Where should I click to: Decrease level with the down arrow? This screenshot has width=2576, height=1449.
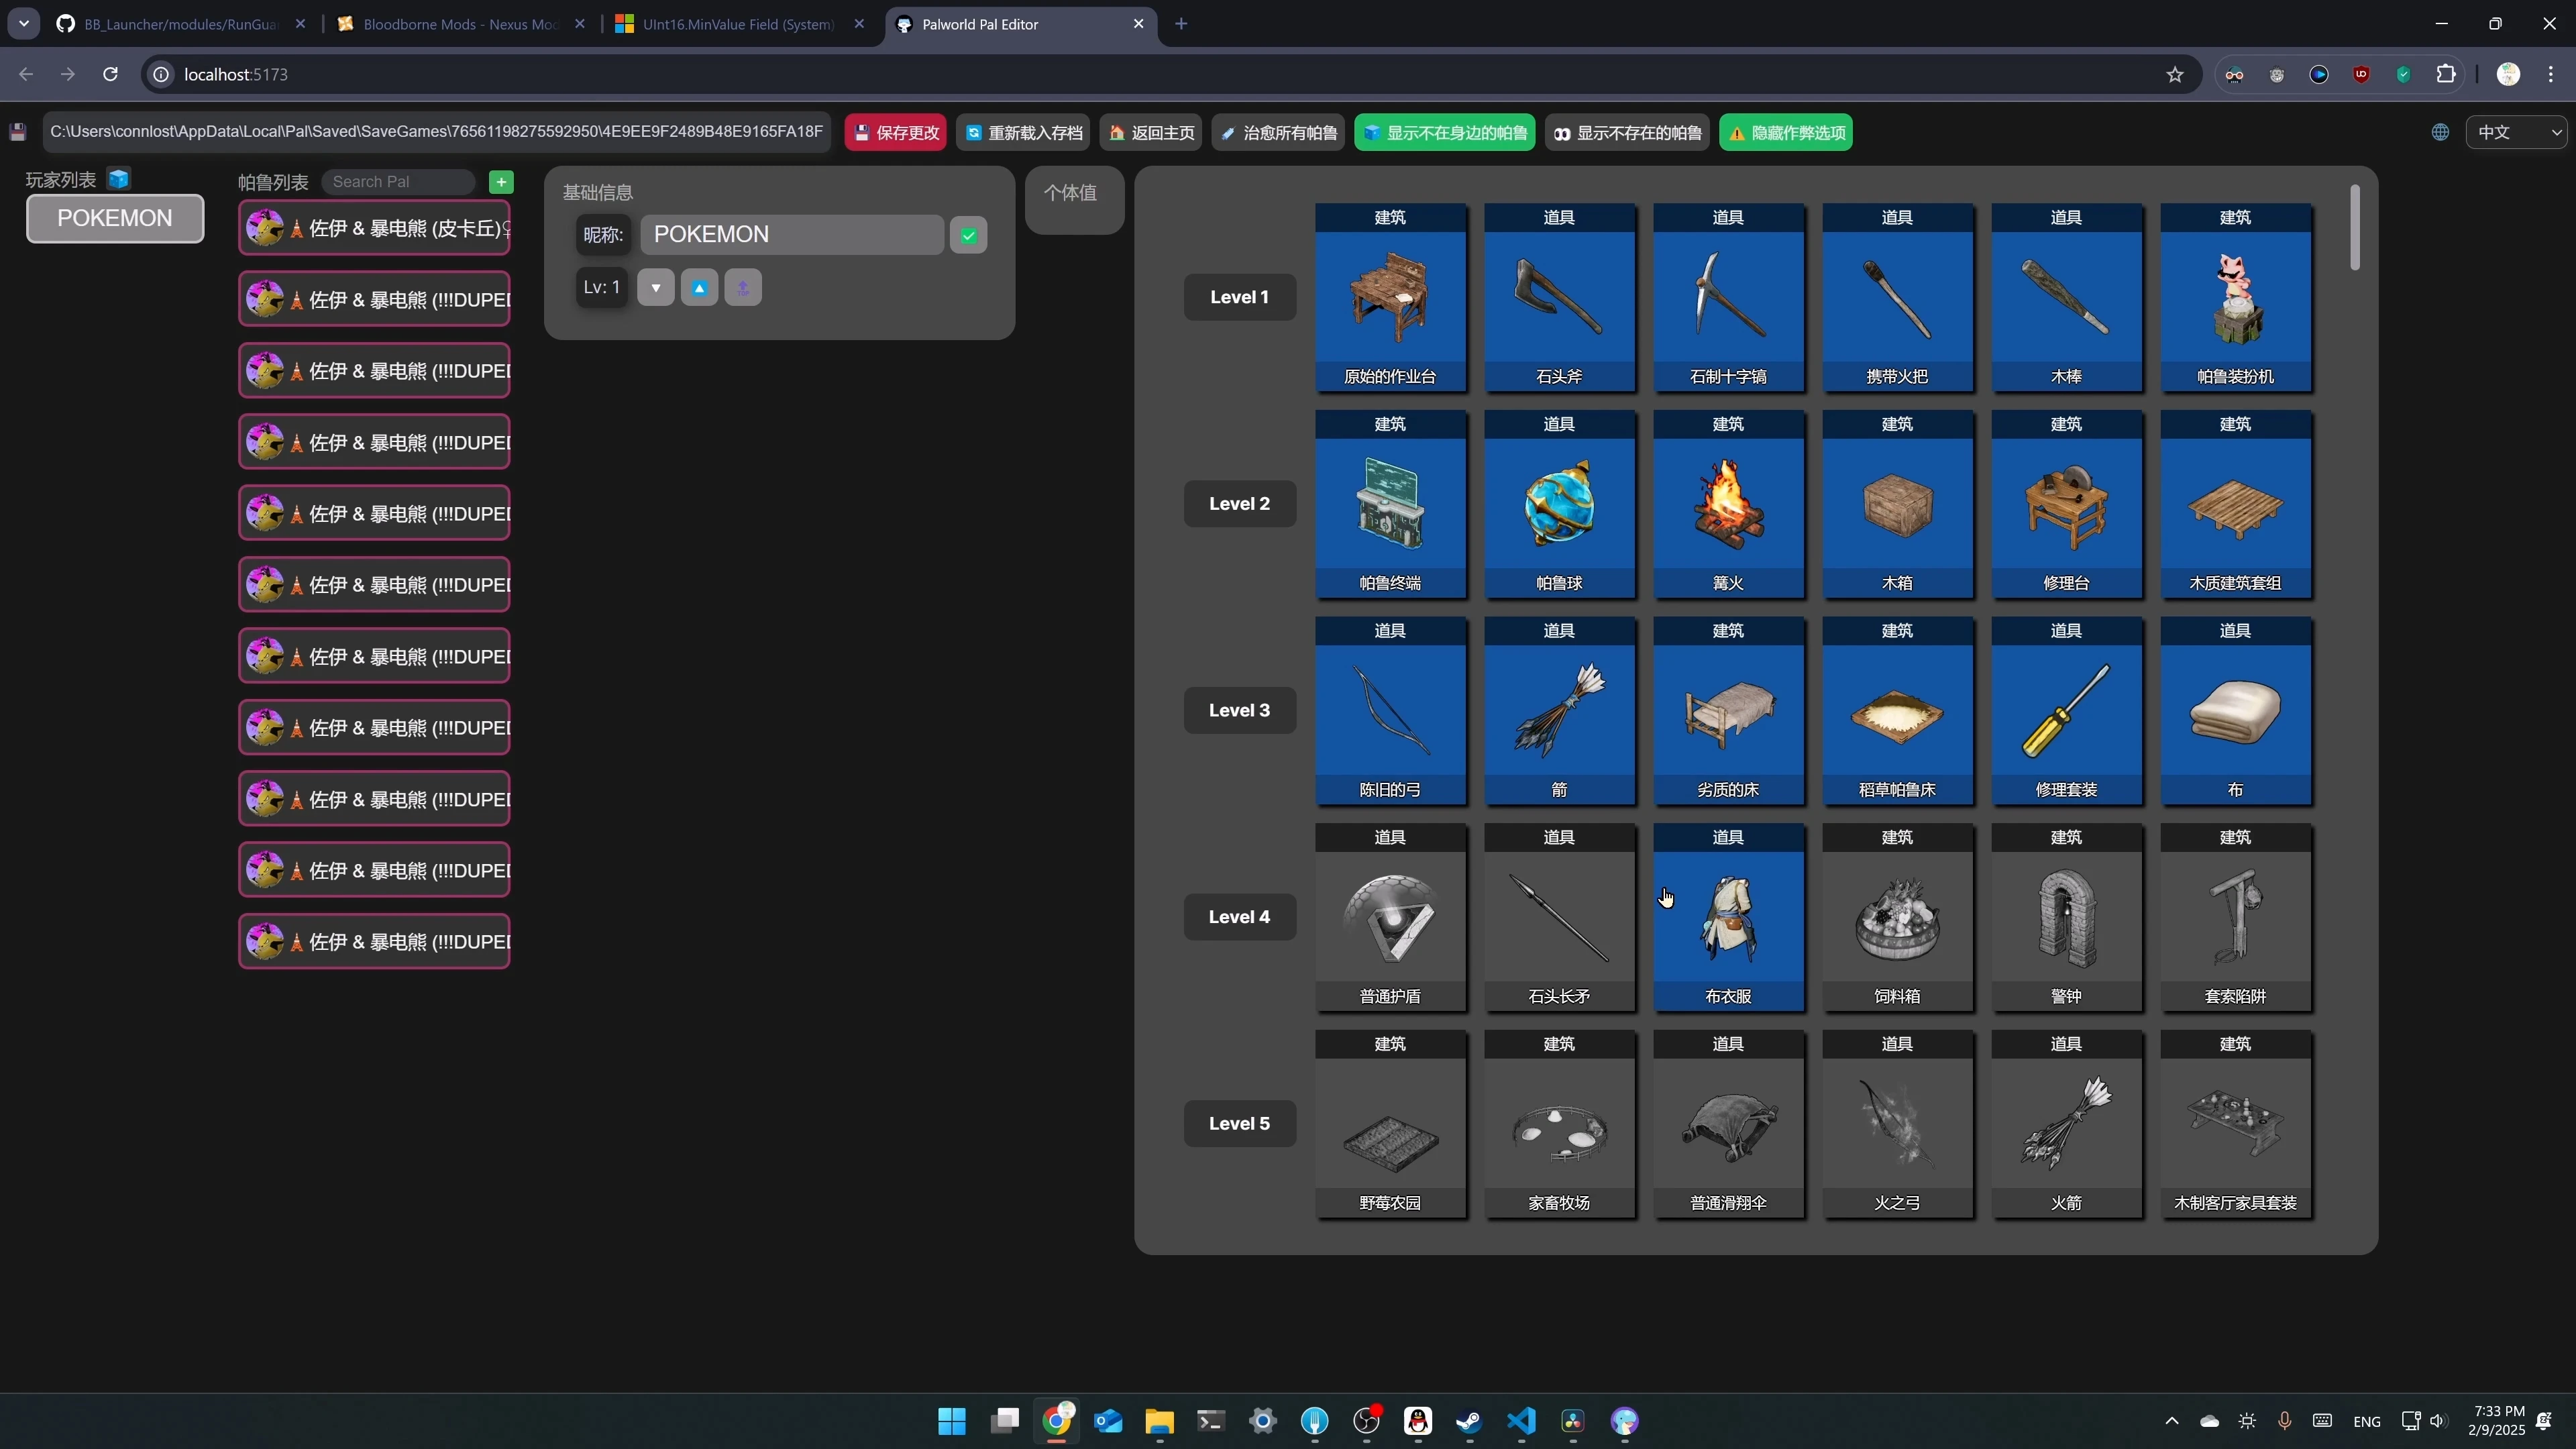click(x=656, y=288)
